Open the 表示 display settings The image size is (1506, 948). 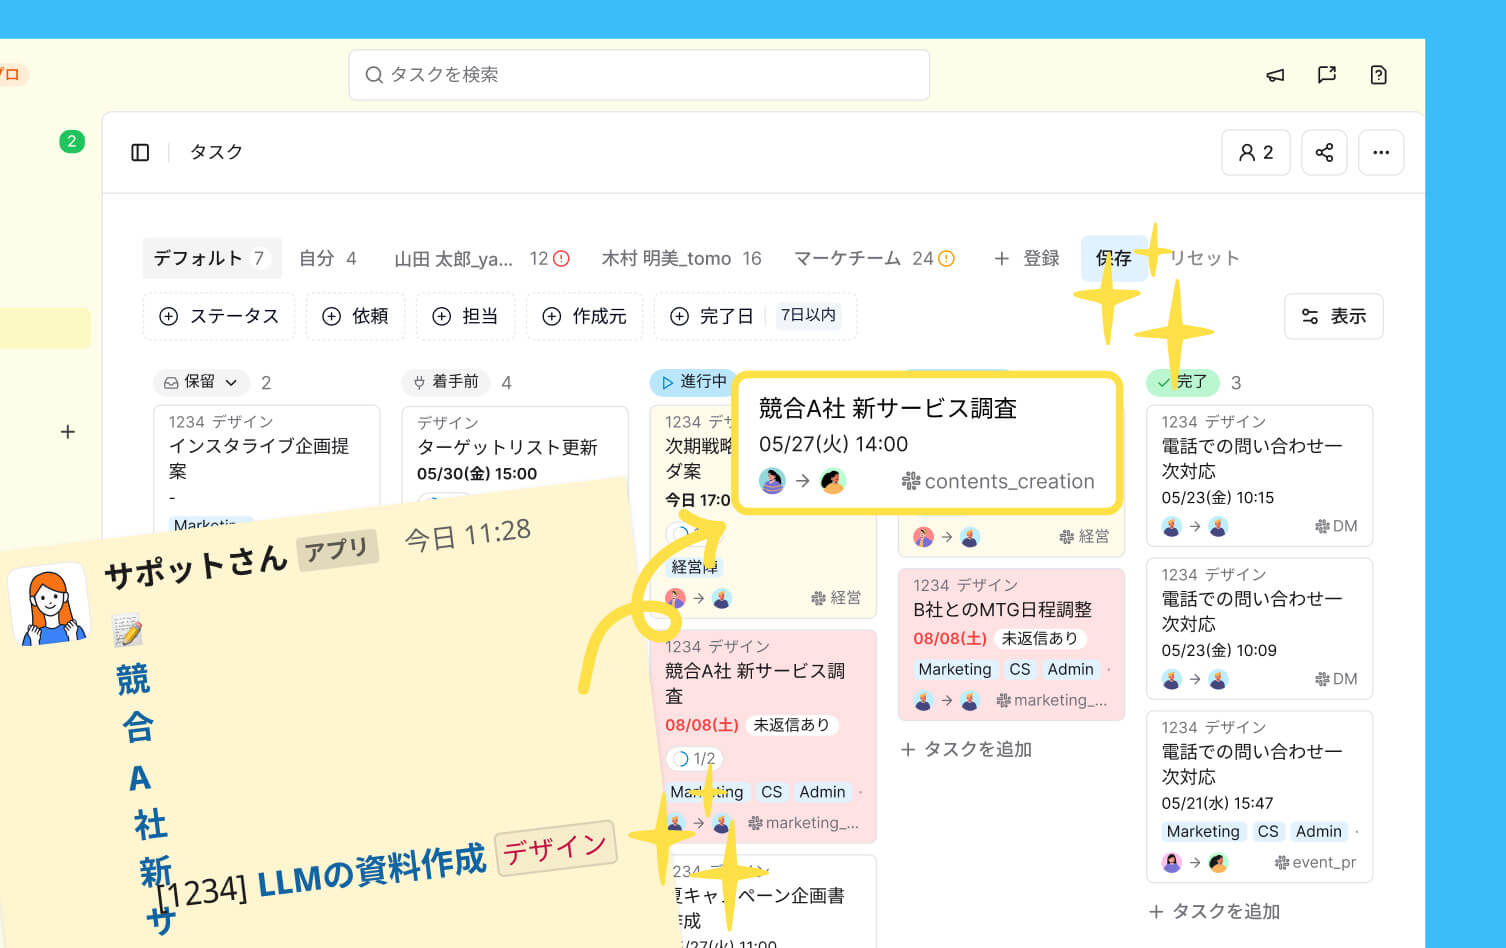[x=1334, y=316]
